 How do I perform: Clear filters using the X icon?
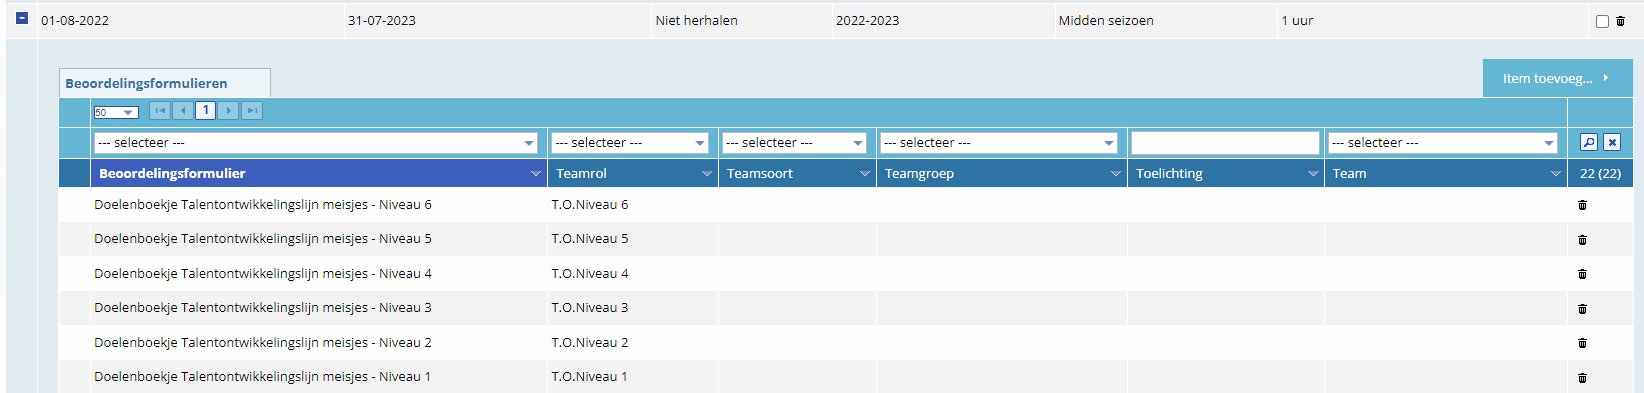coord(1611,142)
